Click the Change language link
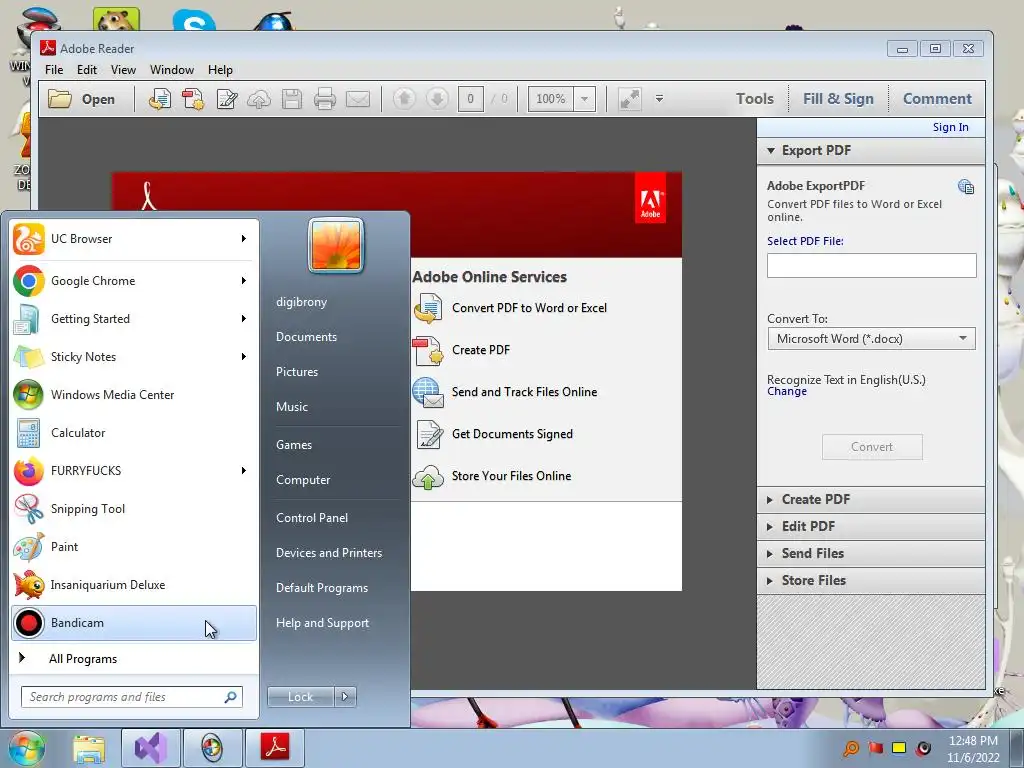The width and height of the screenshot is (1024, 768). point(787,392)
